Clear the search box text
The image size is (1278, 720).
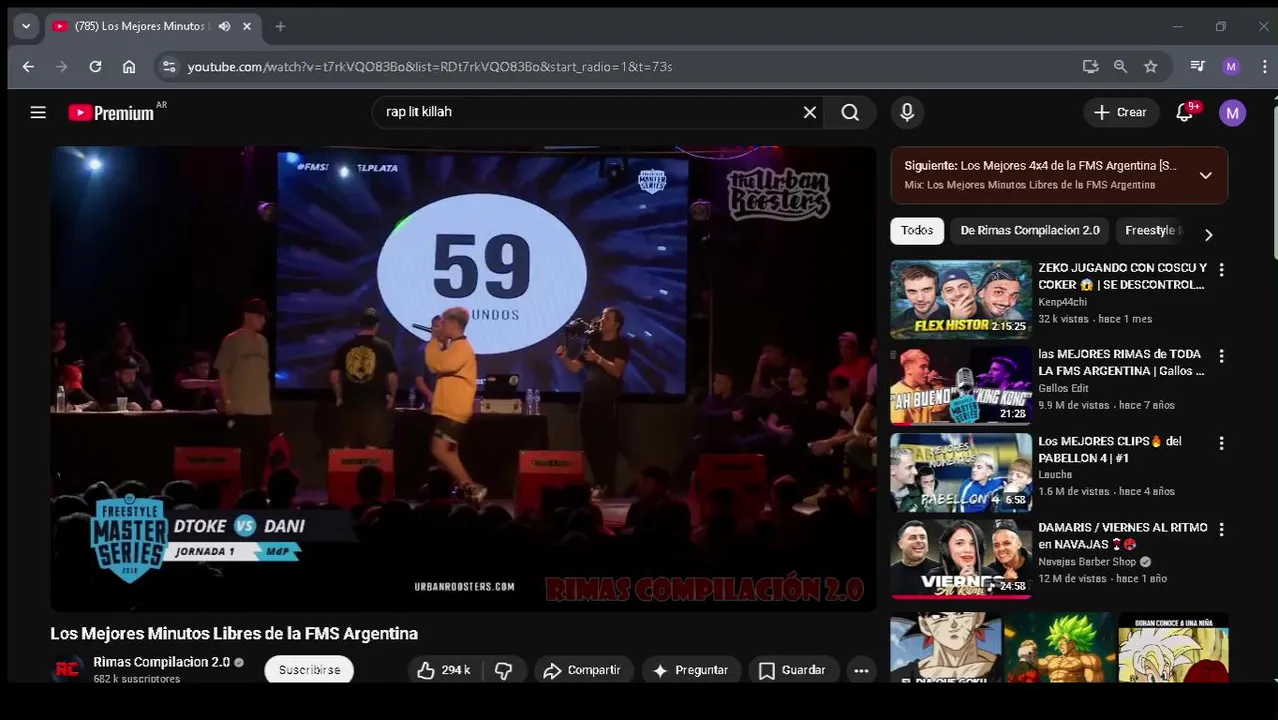(810, 112)
